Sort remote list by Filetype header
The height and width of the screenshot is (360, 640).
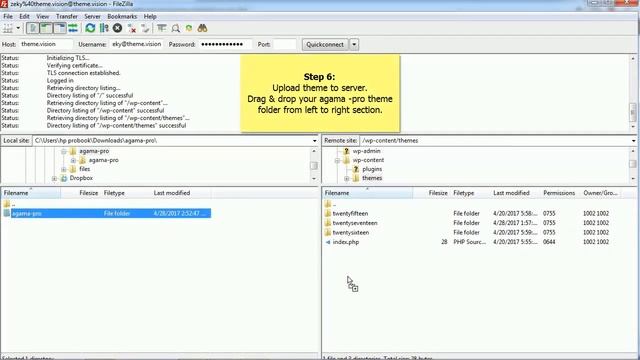tap(469, 193)
